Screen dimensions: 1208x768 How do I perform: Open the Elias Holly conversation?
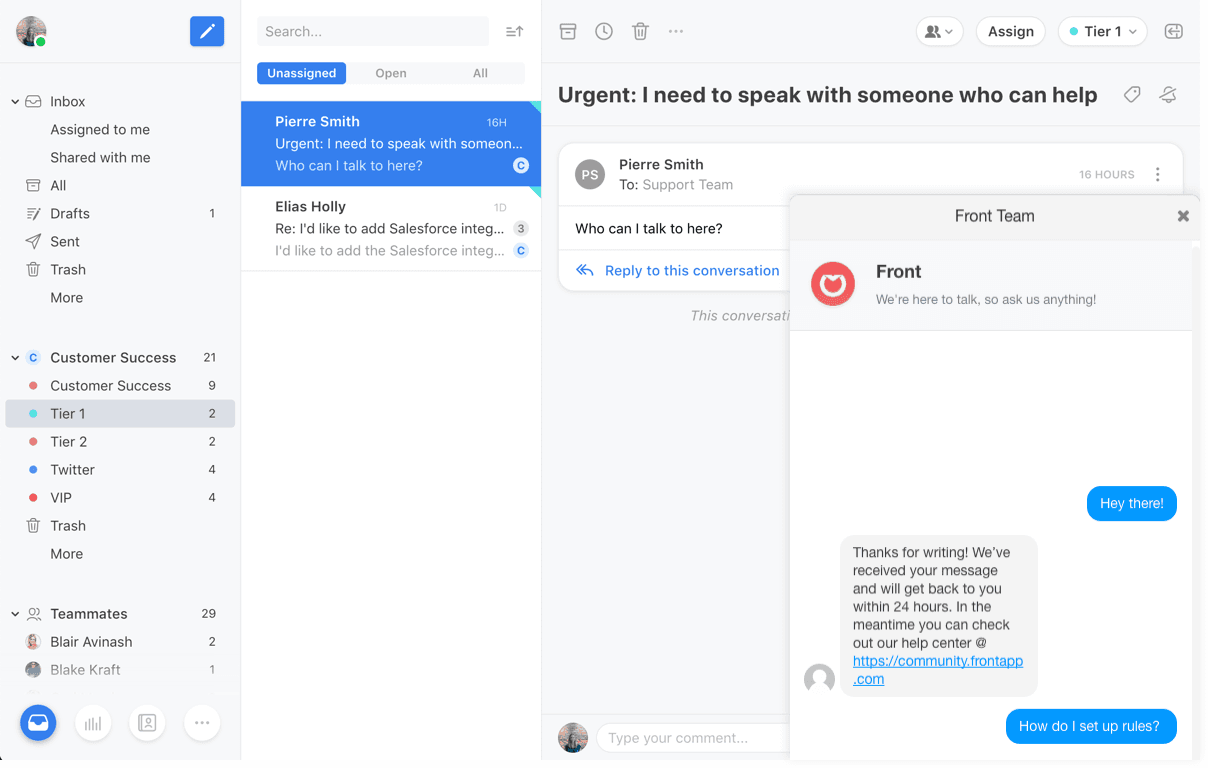pos(391,228)
